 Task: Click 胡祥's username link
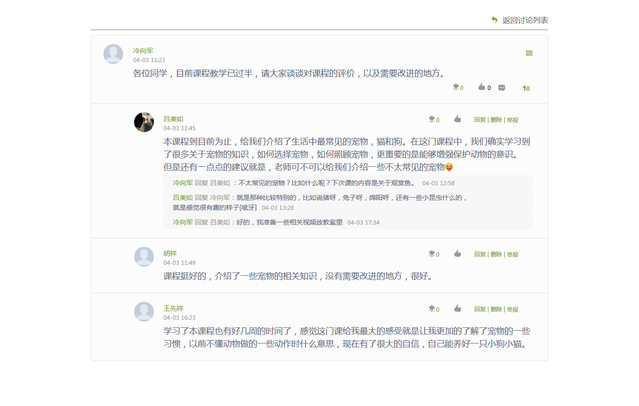click(170, 253)
